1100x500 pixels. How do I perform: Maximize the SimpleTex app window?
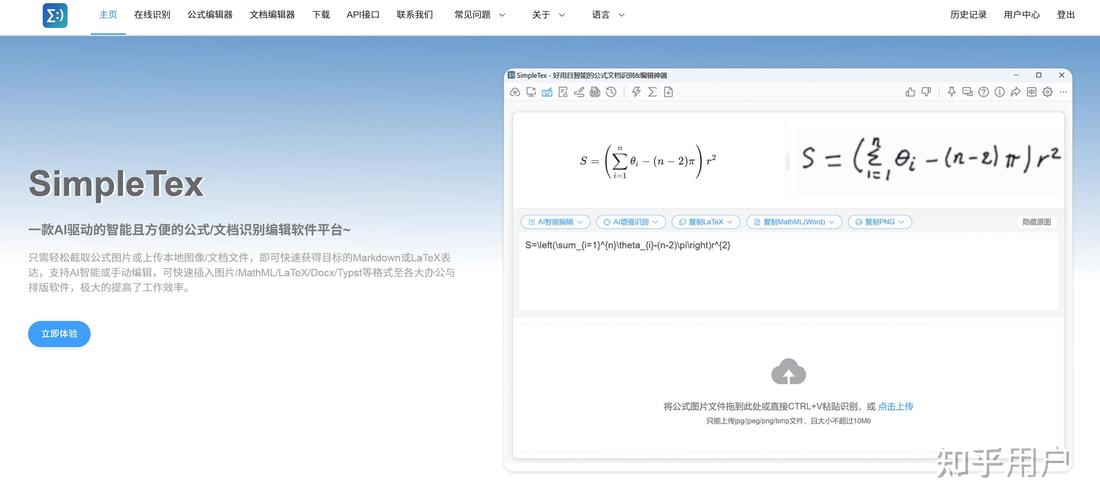pyautogui.click(x=1039, y=75)
